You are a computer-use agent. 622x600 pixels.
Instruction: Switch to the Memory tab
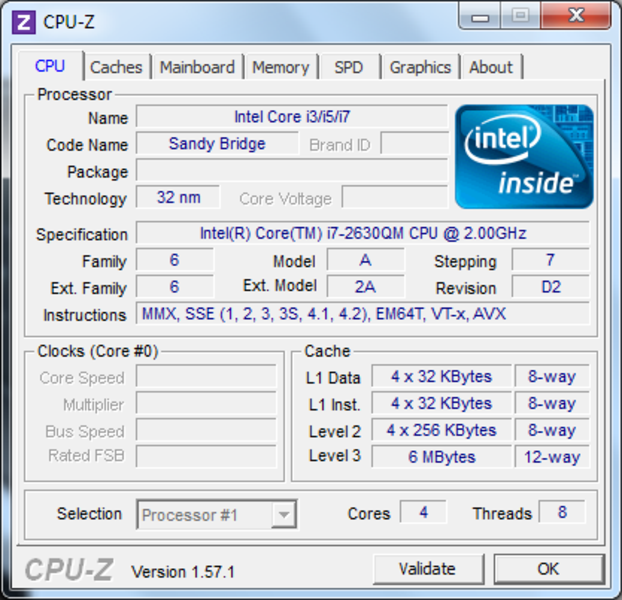(281, 67)
